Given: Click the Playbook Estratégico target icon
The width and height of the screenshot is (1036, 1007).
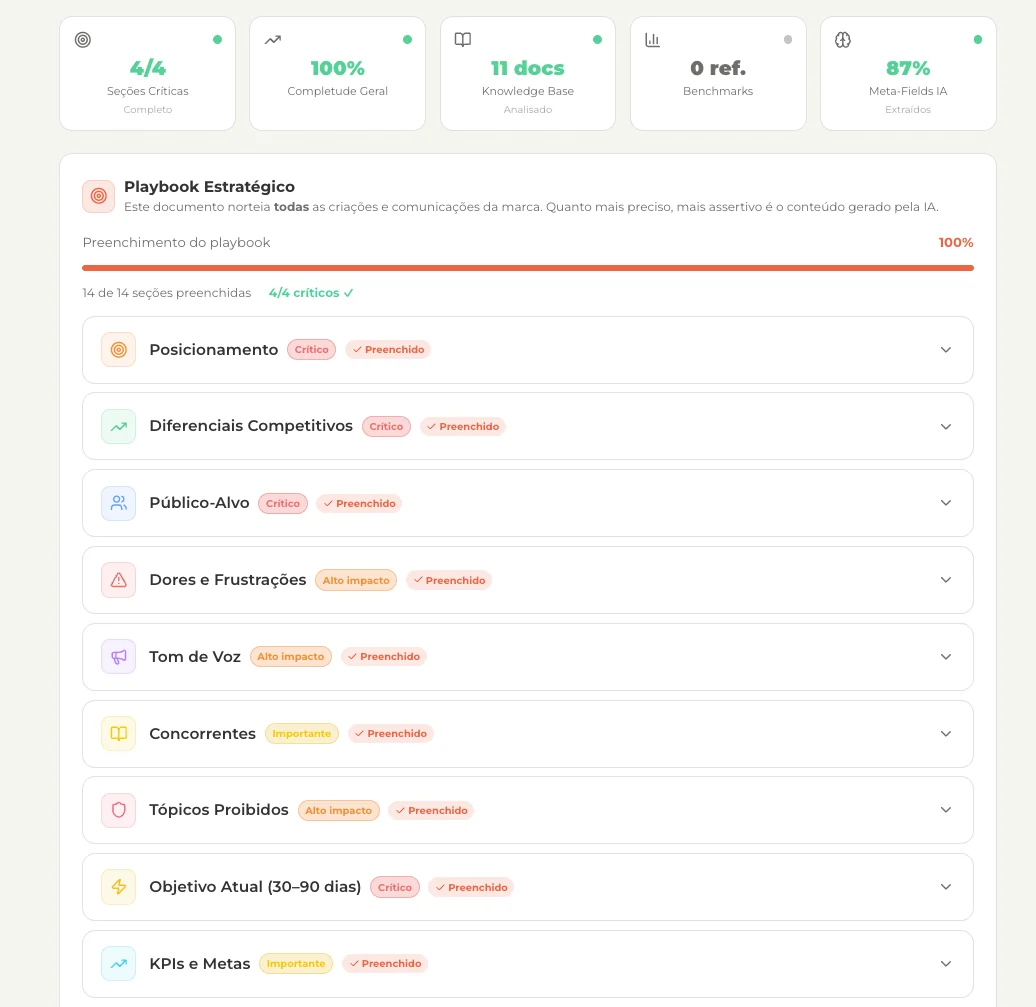Looking at the screenshot, I should [x=98, y=196].
